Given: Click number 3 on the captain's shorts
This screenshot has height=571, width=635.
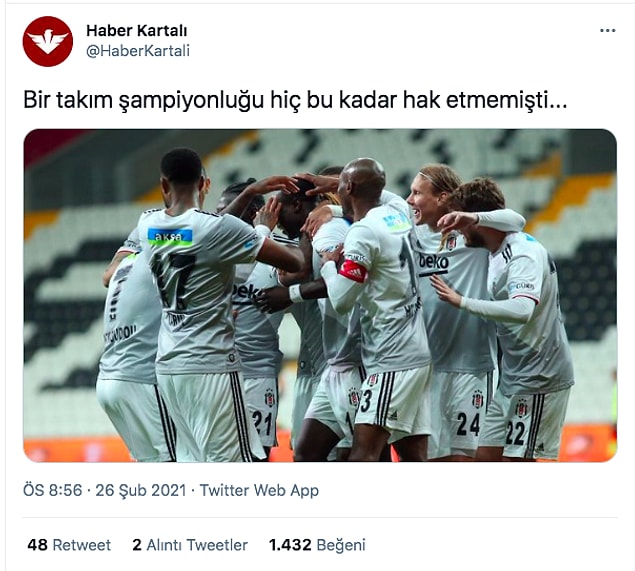Looking at the screenshot, I should (366, 401).
